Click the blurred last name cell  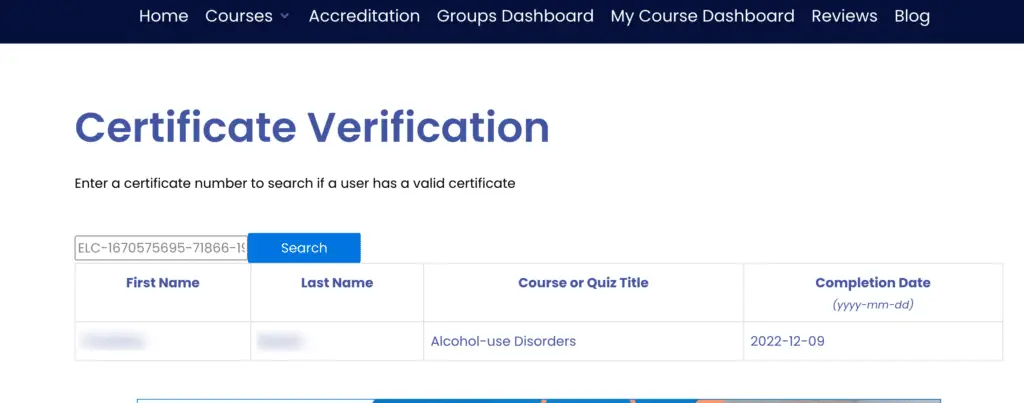click(x=337, y=341)
